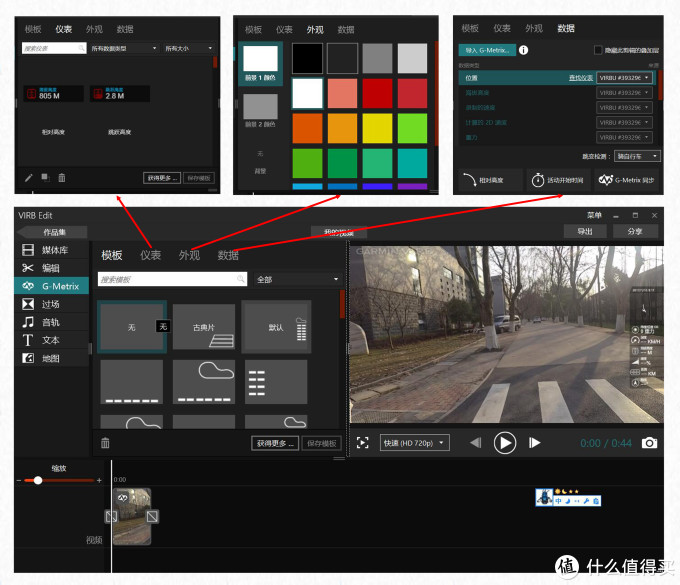
Task: Switch to 外观 tab in main window
Action: 189,255
